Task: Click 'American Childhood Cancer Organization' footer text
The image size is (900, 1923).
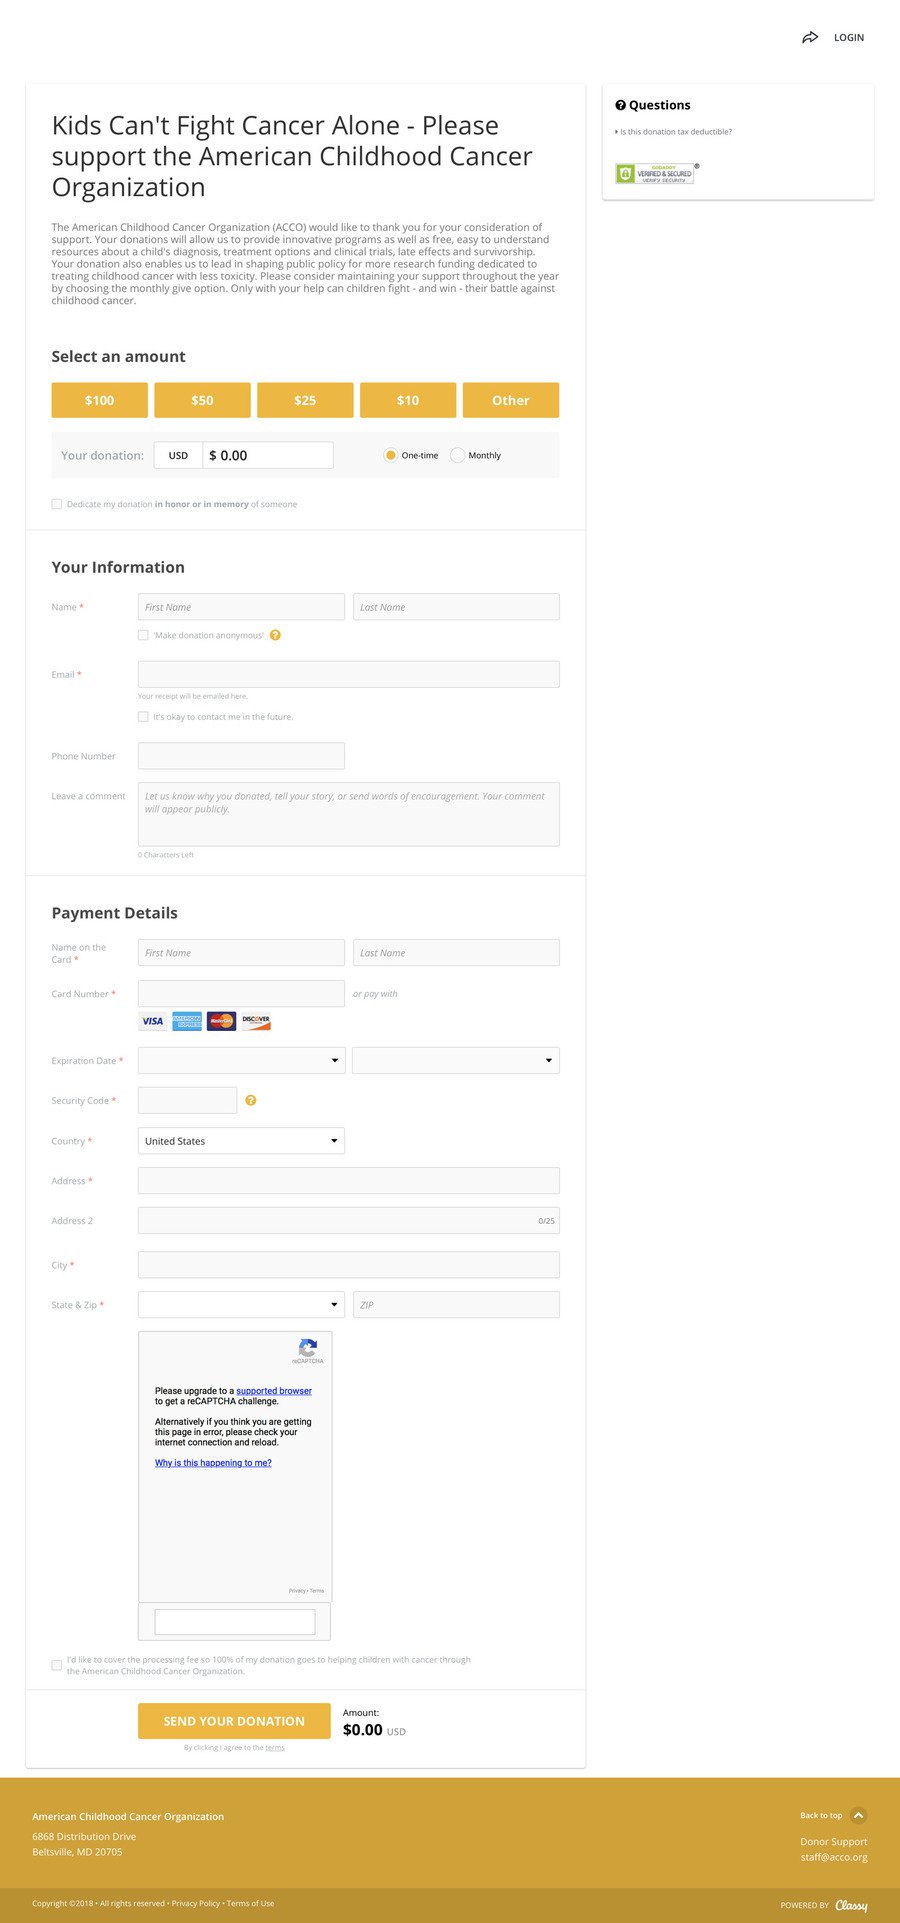Action: 128,1816
